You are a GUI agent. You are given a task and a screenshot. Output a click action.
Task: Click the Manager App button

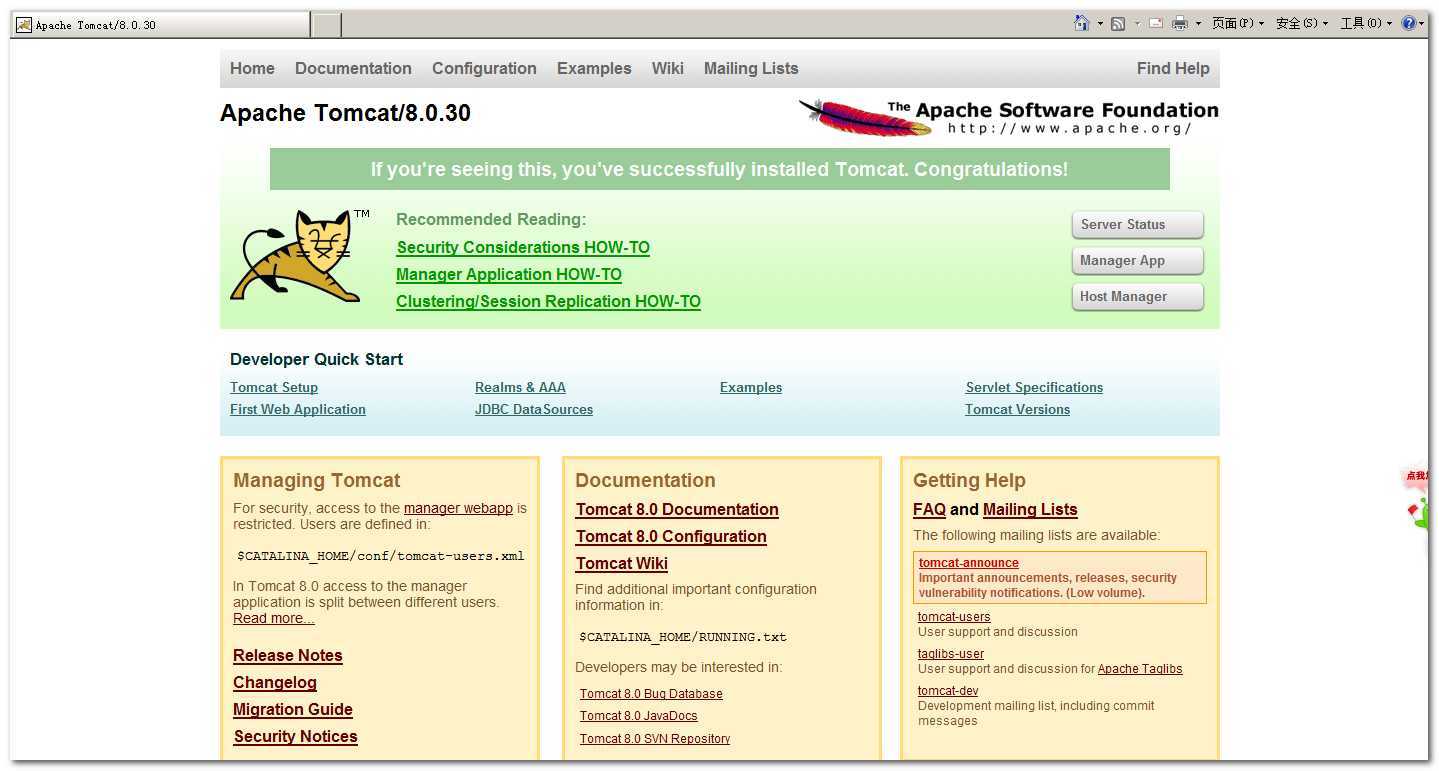pos(1137,261)
